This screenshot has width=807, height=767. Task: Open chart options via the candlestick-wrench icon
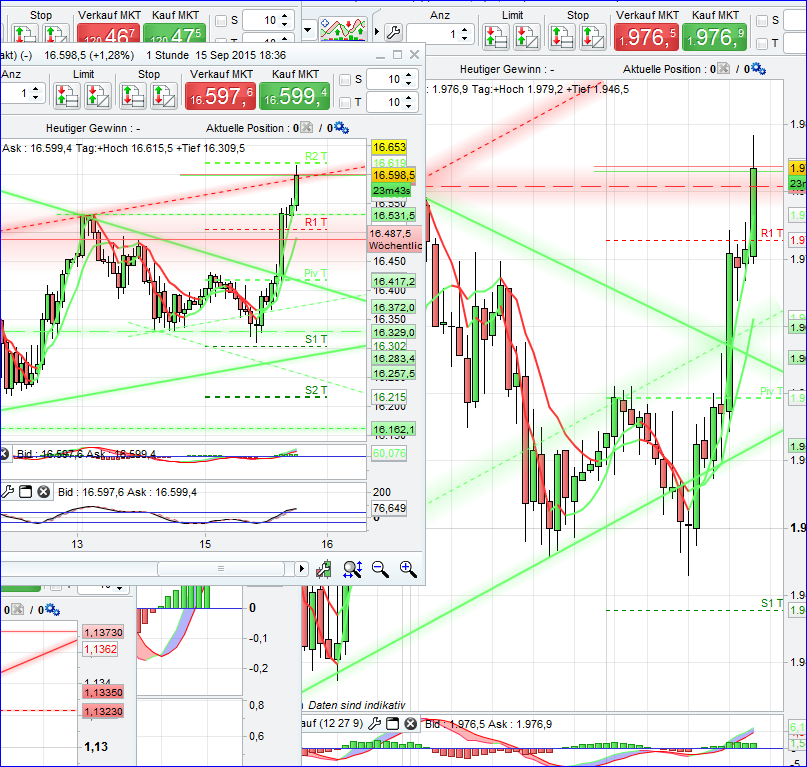coord(323,570)
